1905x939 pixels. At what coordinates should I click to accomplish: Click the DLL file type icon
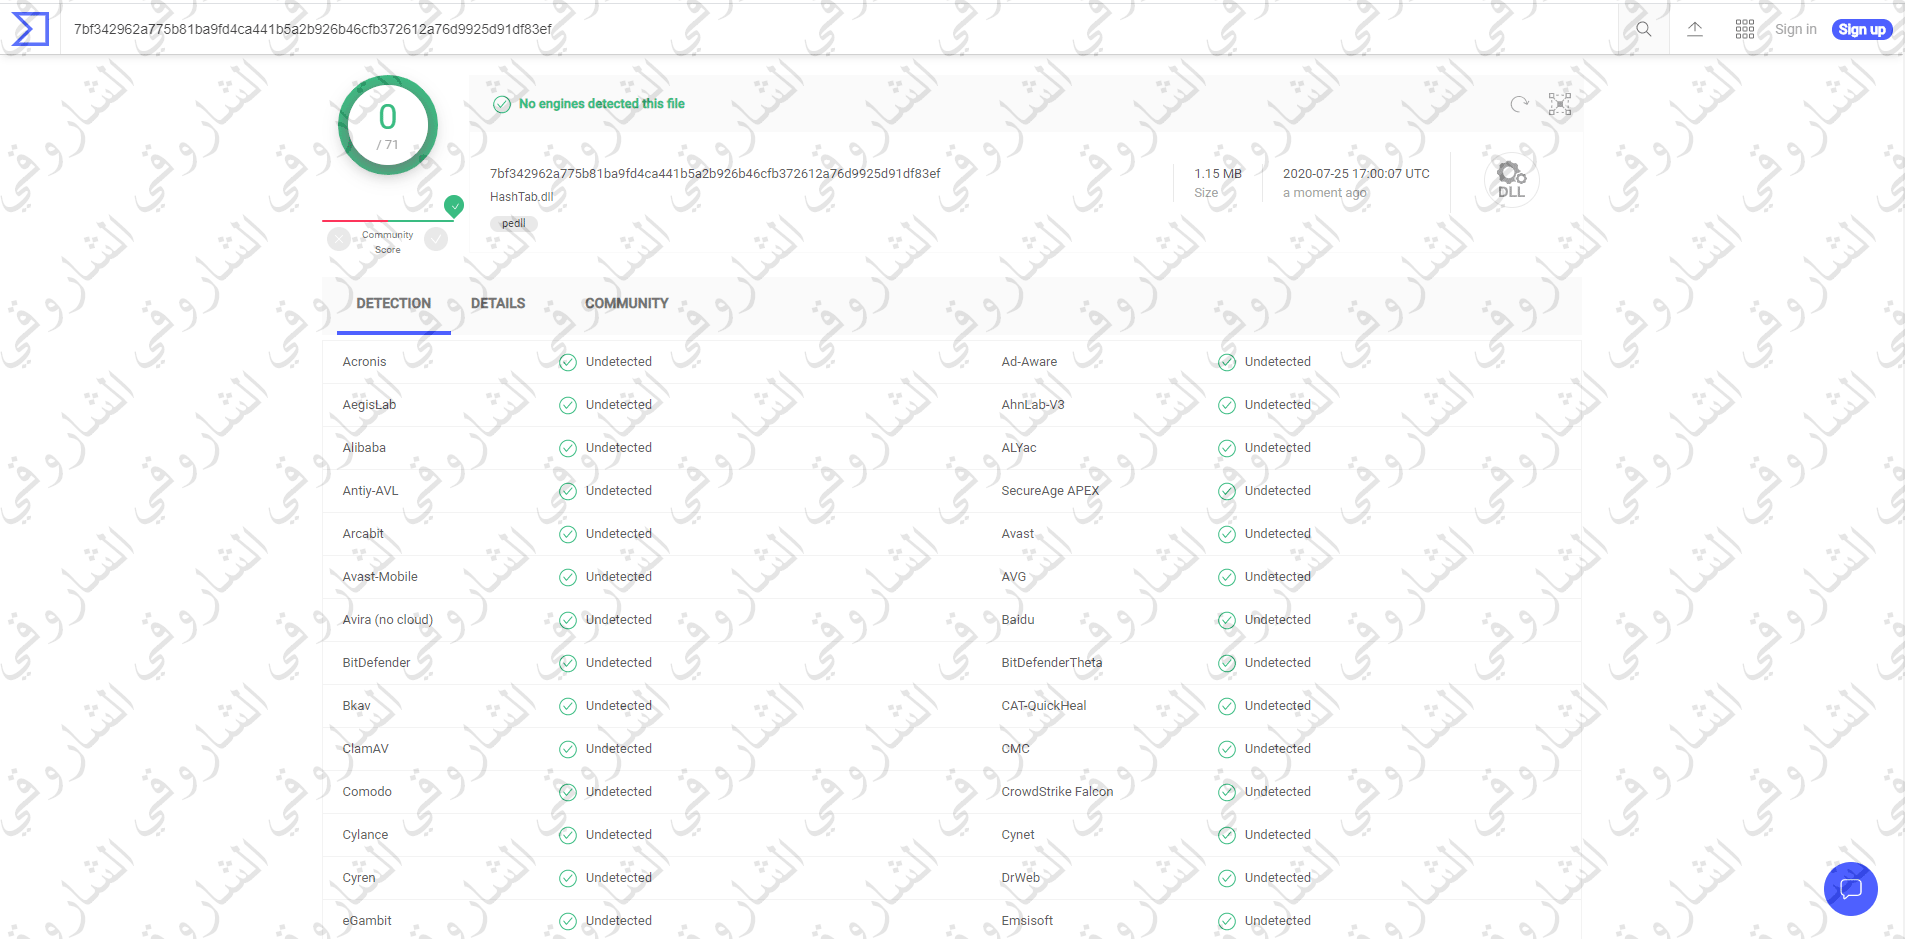(1511, 180)
